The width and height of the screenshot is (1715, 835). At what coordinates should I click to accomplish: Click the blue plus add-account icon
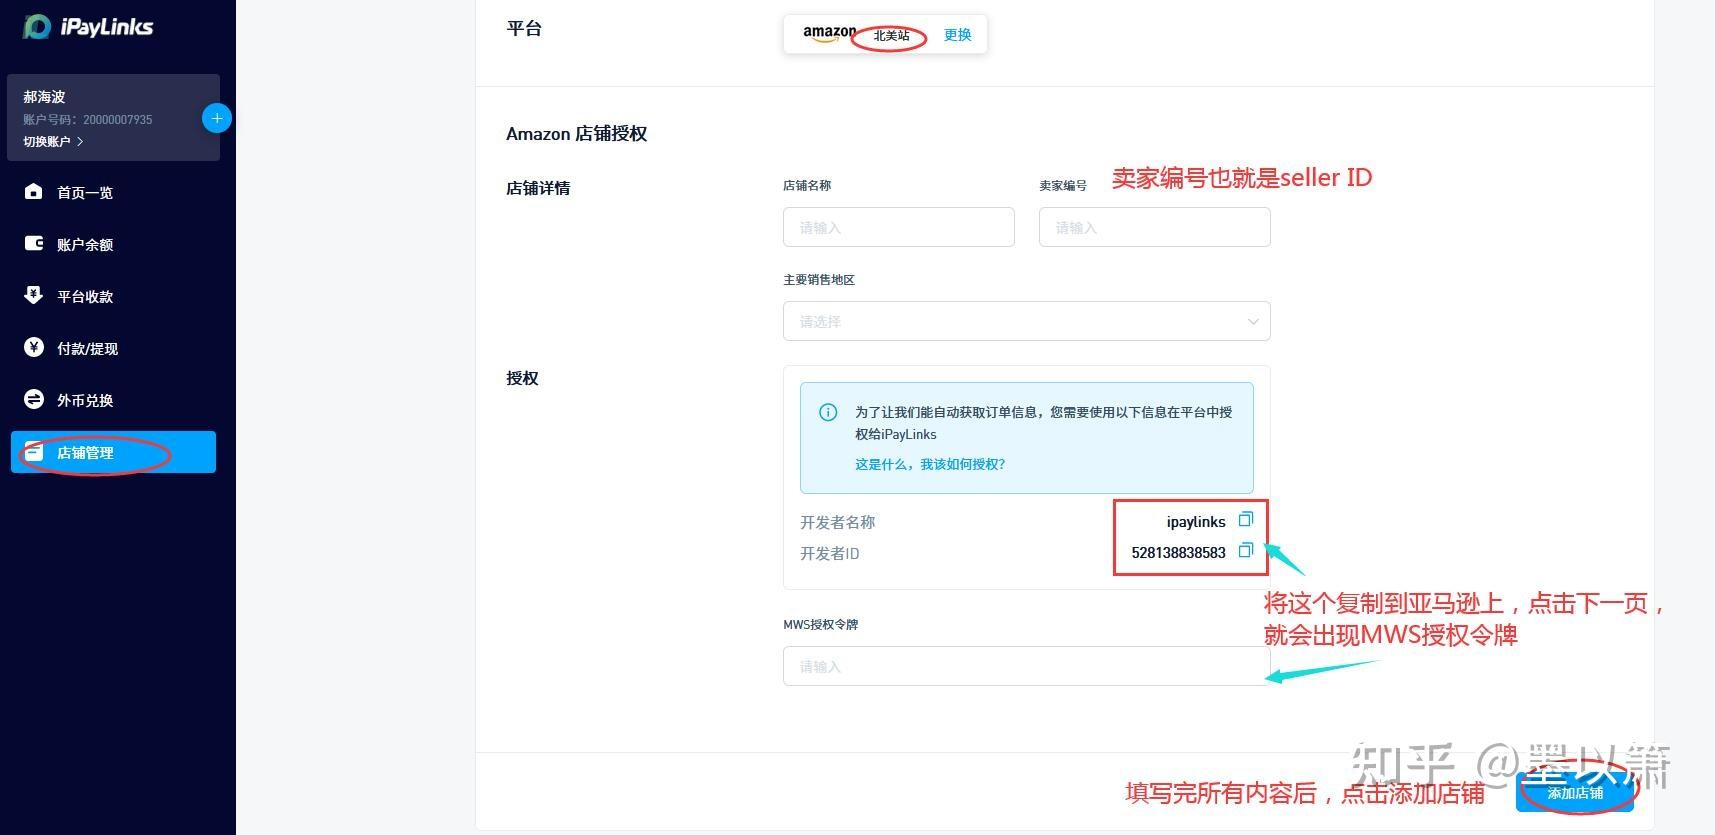pos(217,118)
